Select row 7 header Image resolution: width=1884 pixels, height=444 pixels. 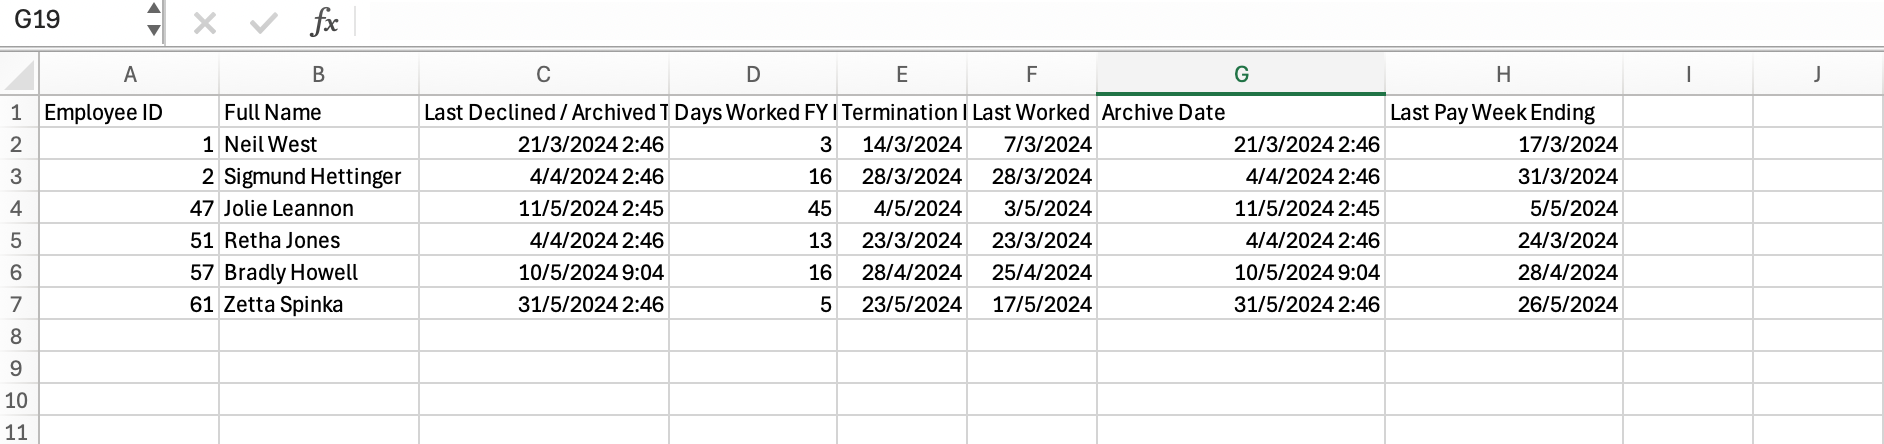[x=17, y=304]
